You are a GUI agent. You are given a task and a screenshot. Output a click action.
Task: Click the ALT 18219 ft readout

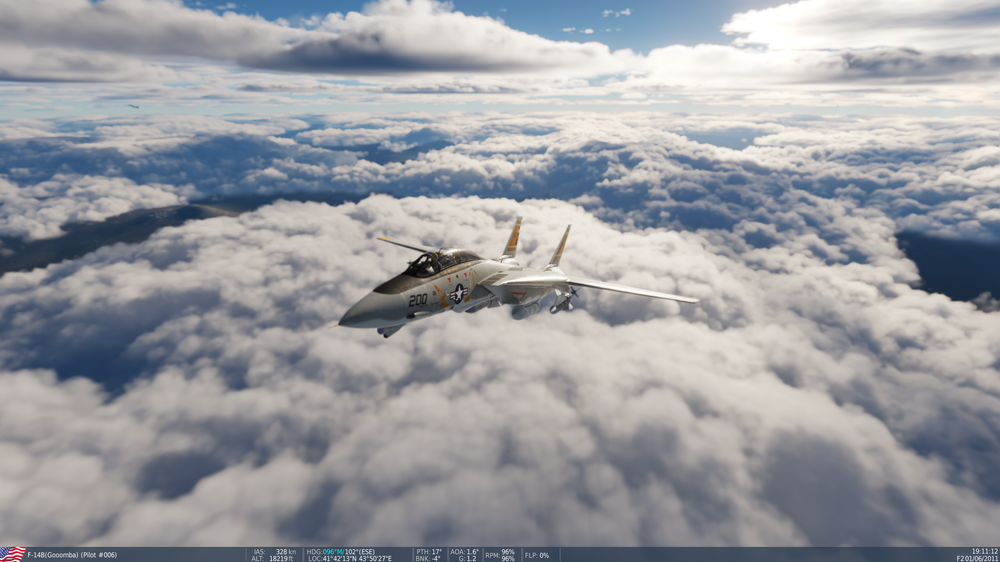273,558
